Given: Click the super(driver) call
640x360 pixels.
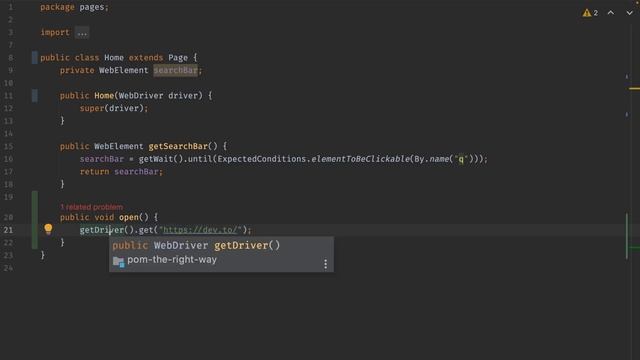Looking at the screenshot, I should [x=114, y=108].
